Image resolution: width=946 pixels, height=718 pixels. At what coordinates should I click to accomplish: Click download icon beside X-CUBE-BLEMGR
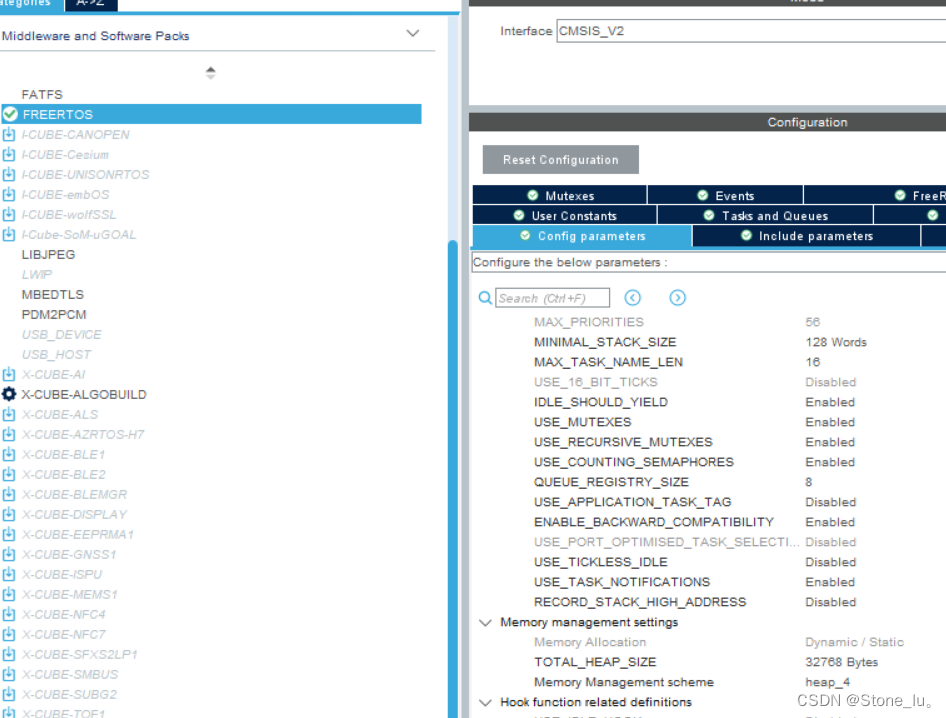click(x=8, y=494)
